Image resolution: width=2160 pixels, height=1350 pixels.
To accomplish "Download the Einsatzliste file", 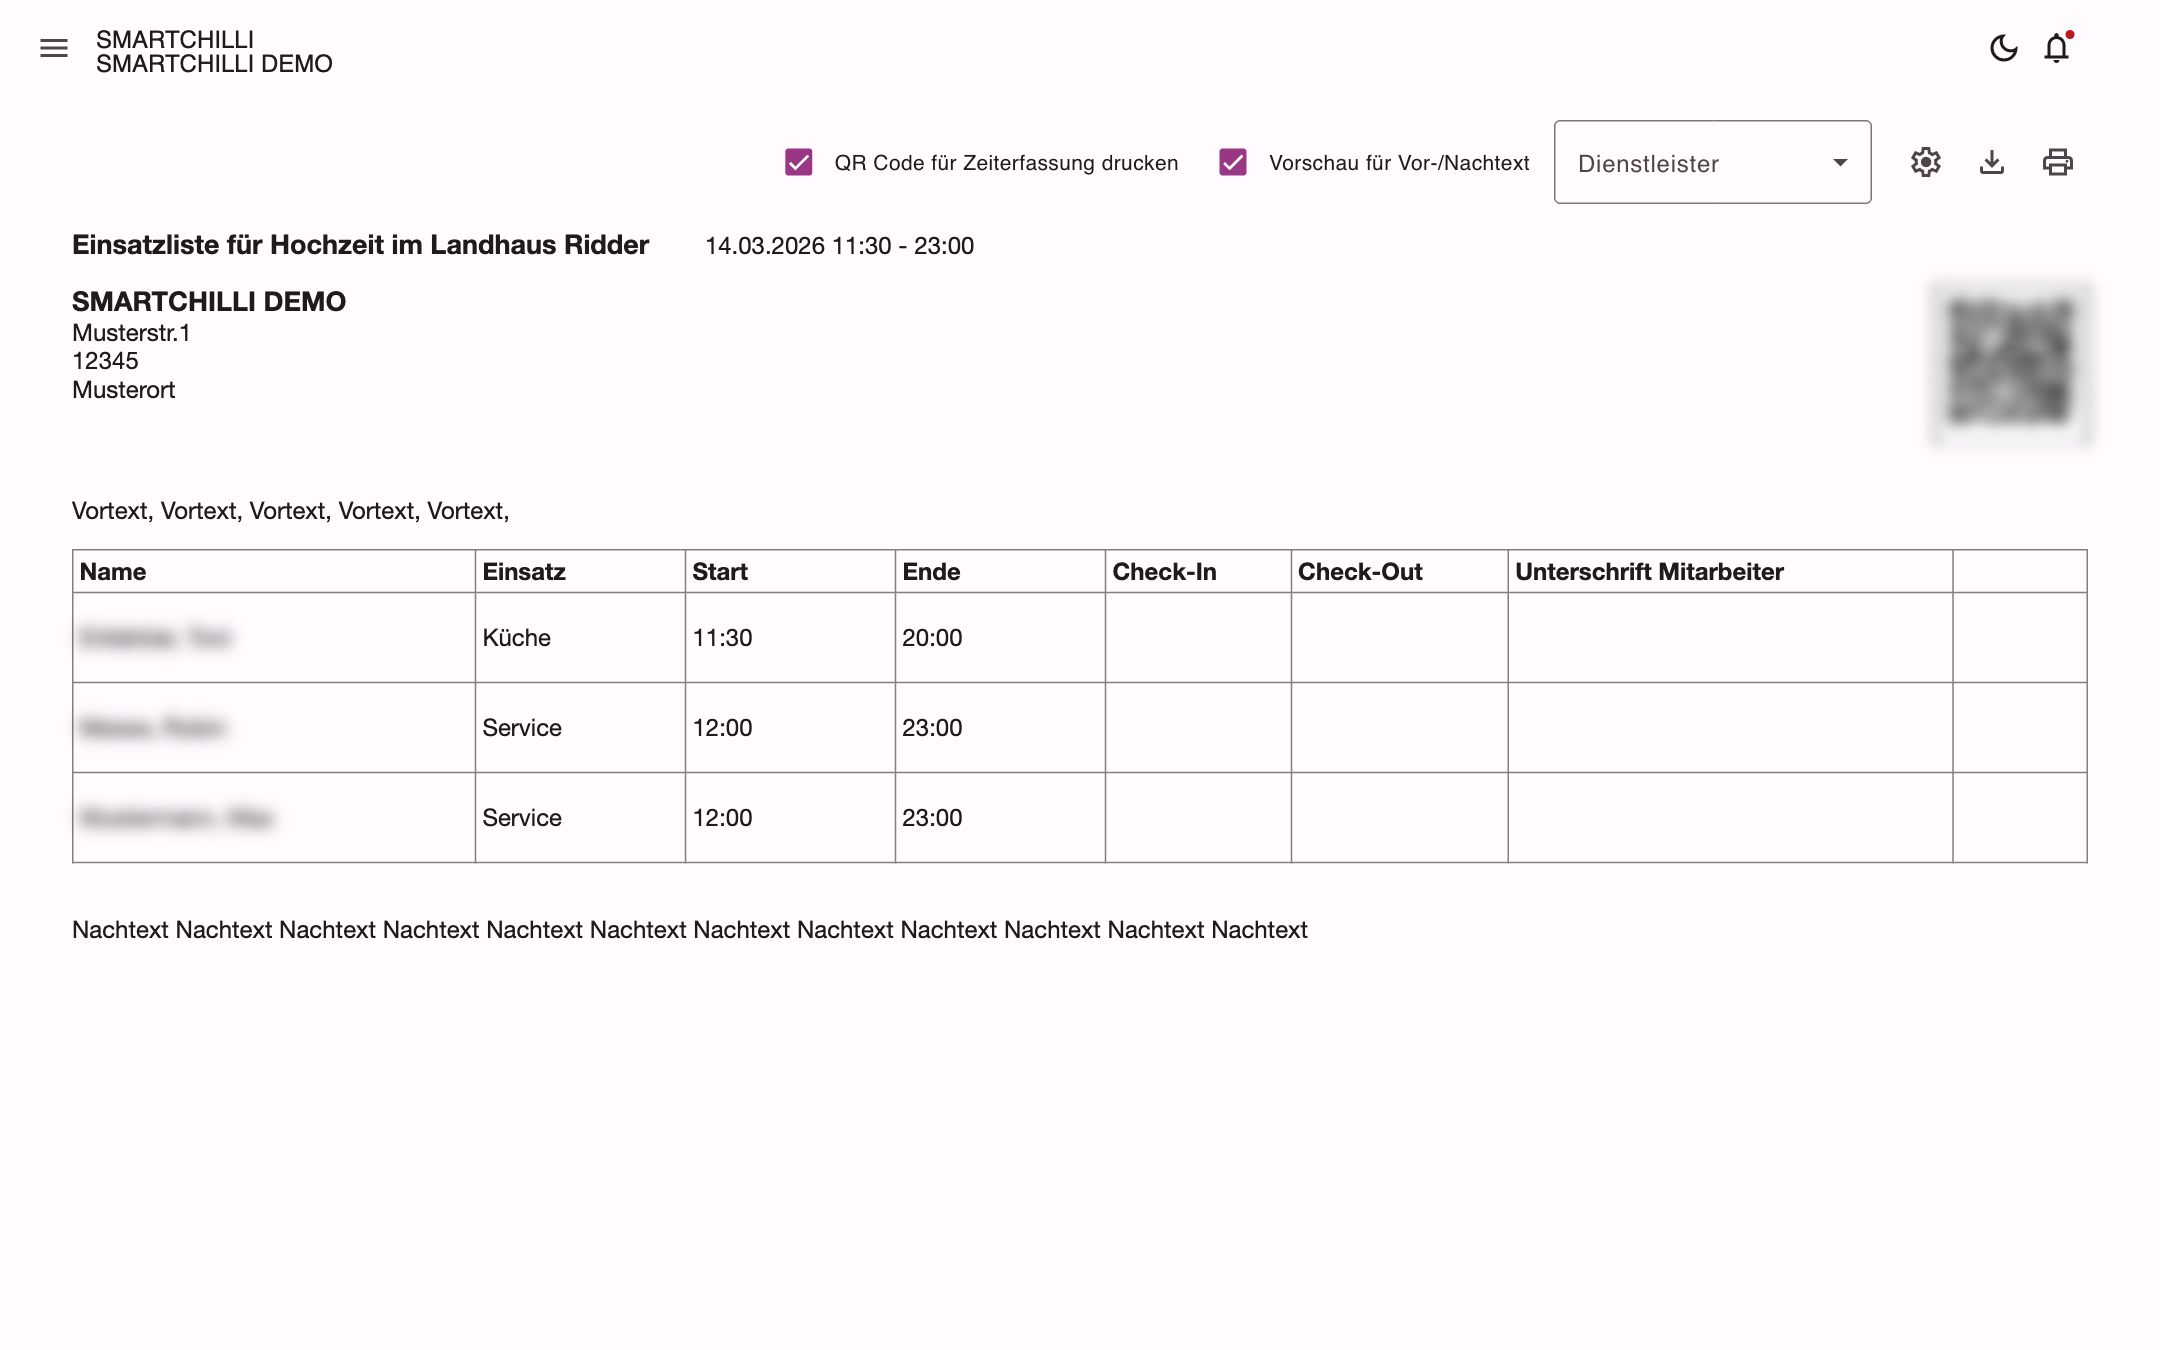I will point(1992,162).
